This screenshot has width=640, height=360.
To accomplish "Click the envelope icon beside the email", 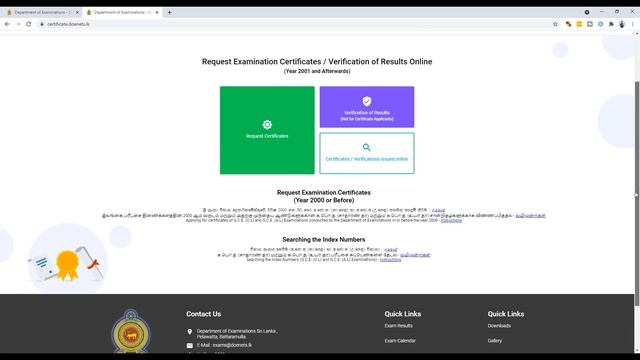I will 190,345.
